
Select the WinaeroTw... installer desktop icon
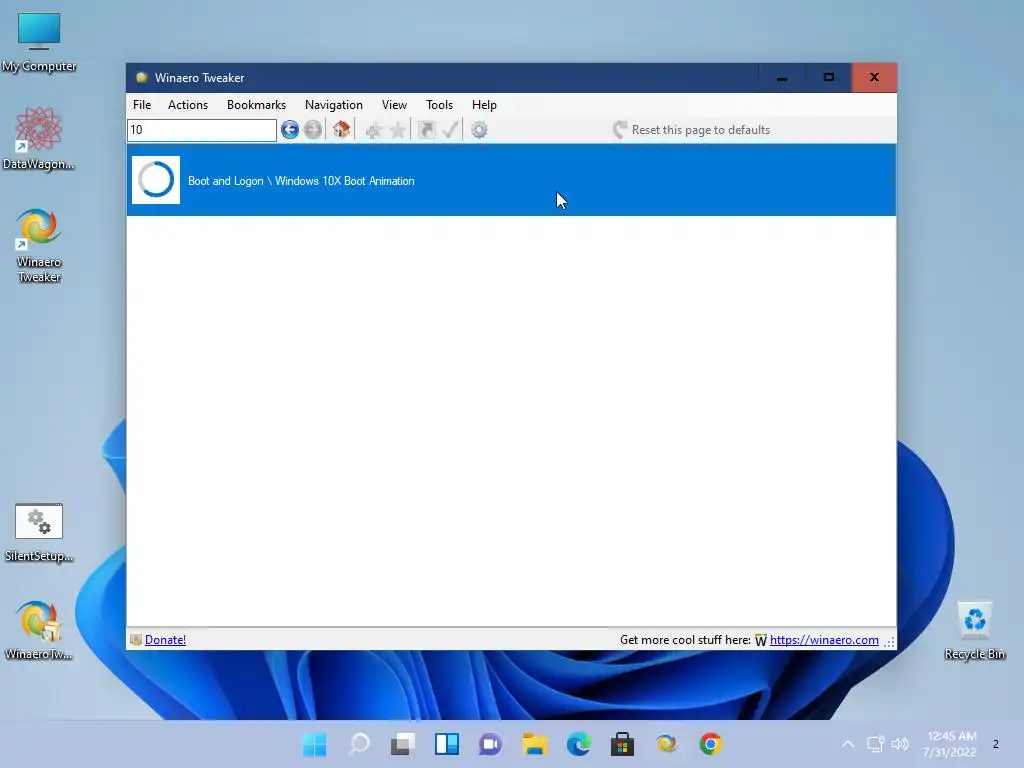(39, 630)
